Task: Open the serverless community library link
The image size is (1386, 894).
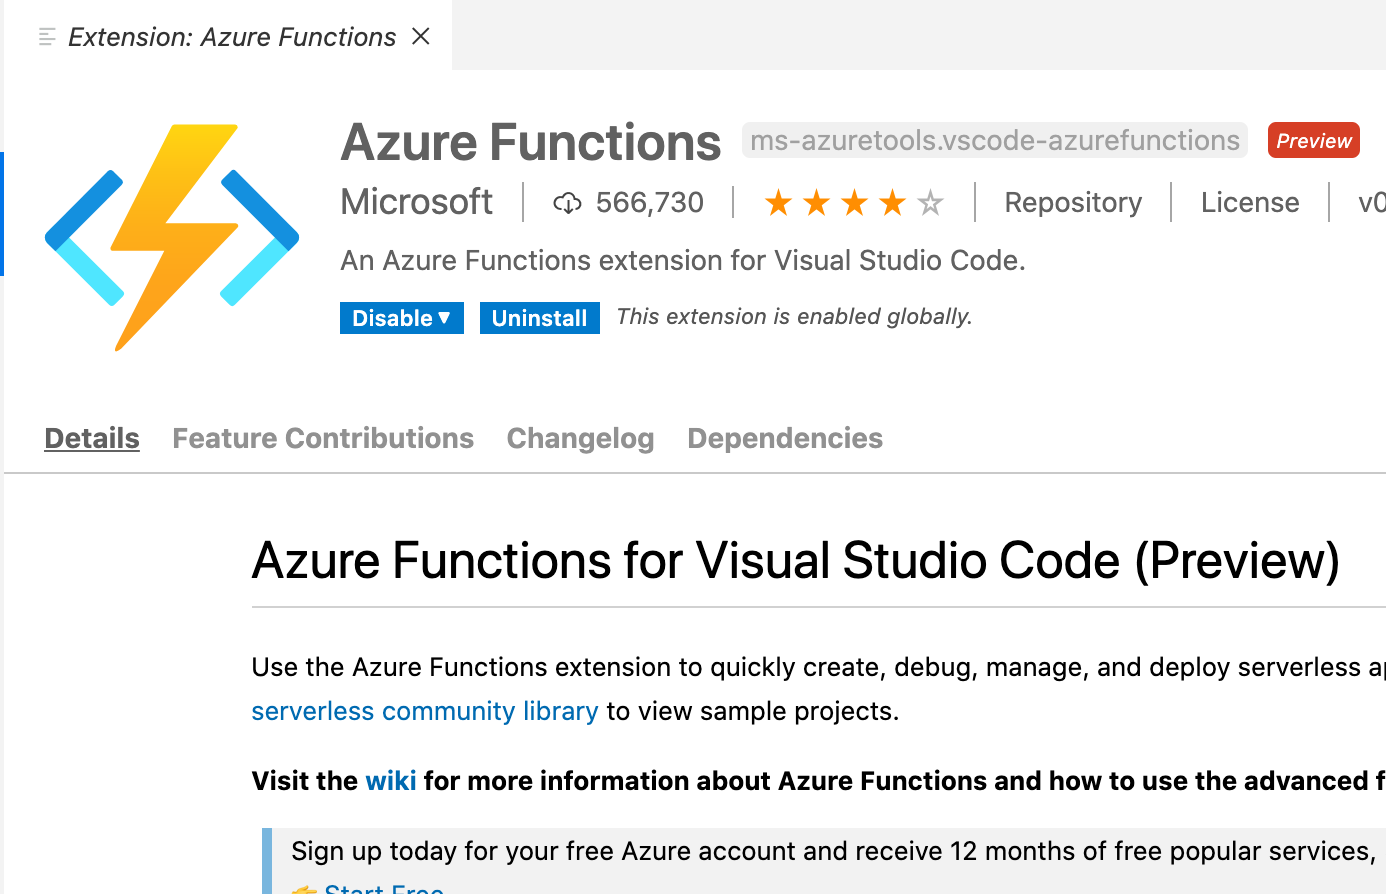Action: click(x=424, y=711)
